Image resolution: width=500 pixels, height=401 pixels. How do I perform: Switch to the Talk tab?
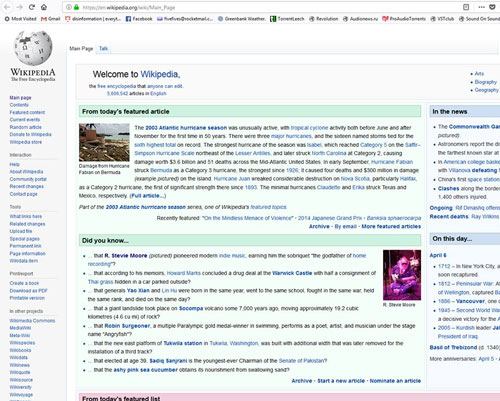(x=103, y=49)
